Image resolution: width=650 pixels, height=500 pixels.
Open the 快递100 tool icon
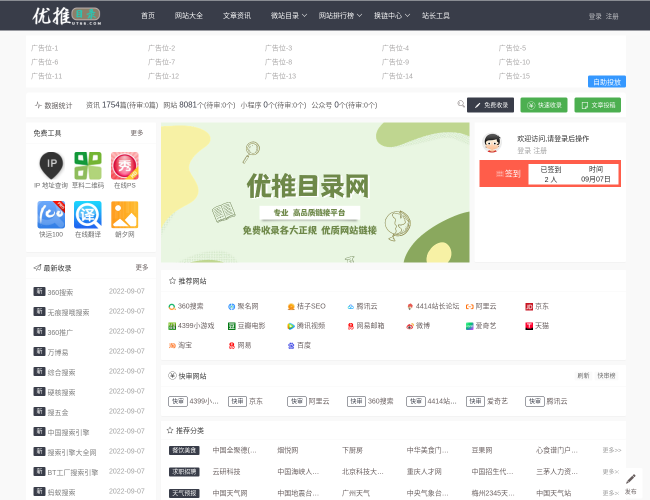click(x=51, y=215)
